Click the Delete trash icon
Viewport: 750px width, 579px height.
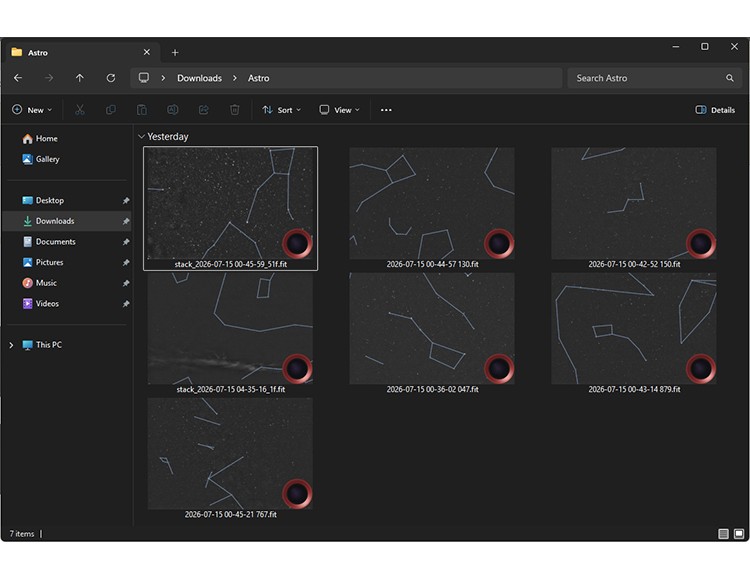click(x=234, y=110)
